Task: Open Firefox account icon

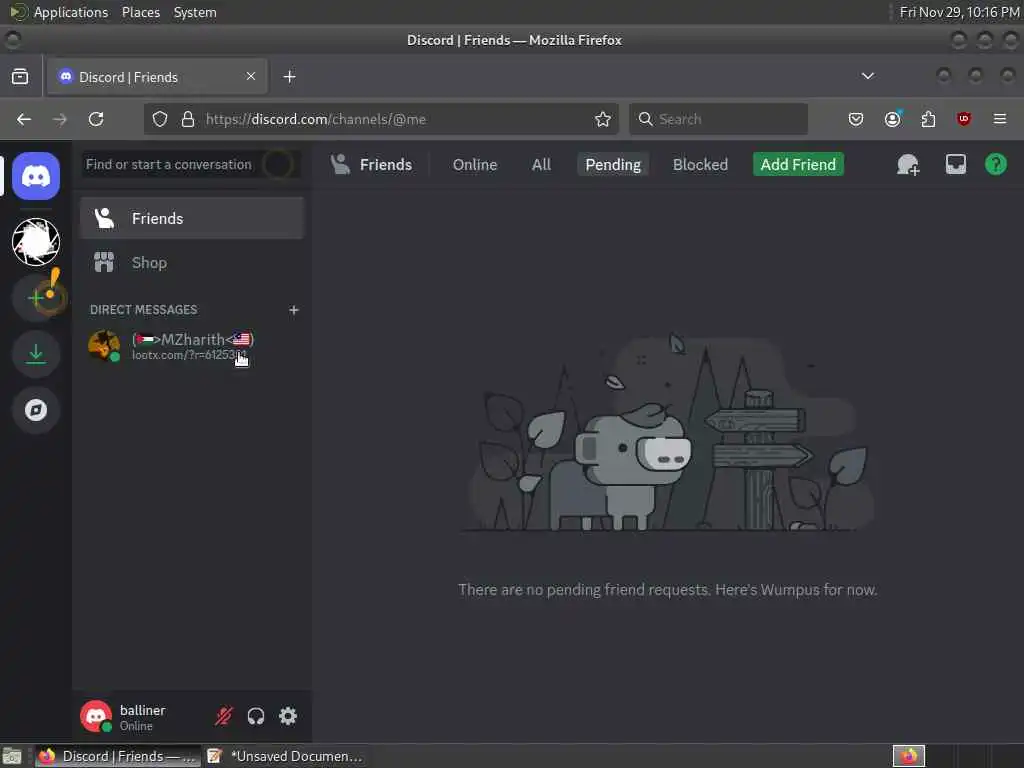Action: [892, 119]
